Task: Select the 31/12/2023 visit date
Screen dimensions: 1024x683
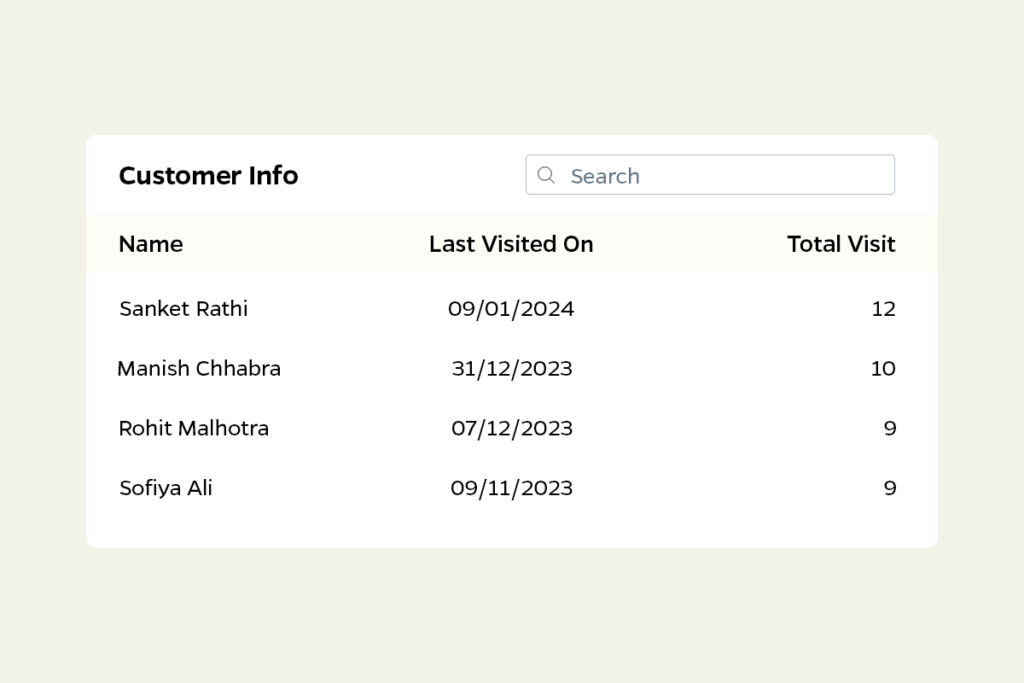Action: tap(512, 369)
